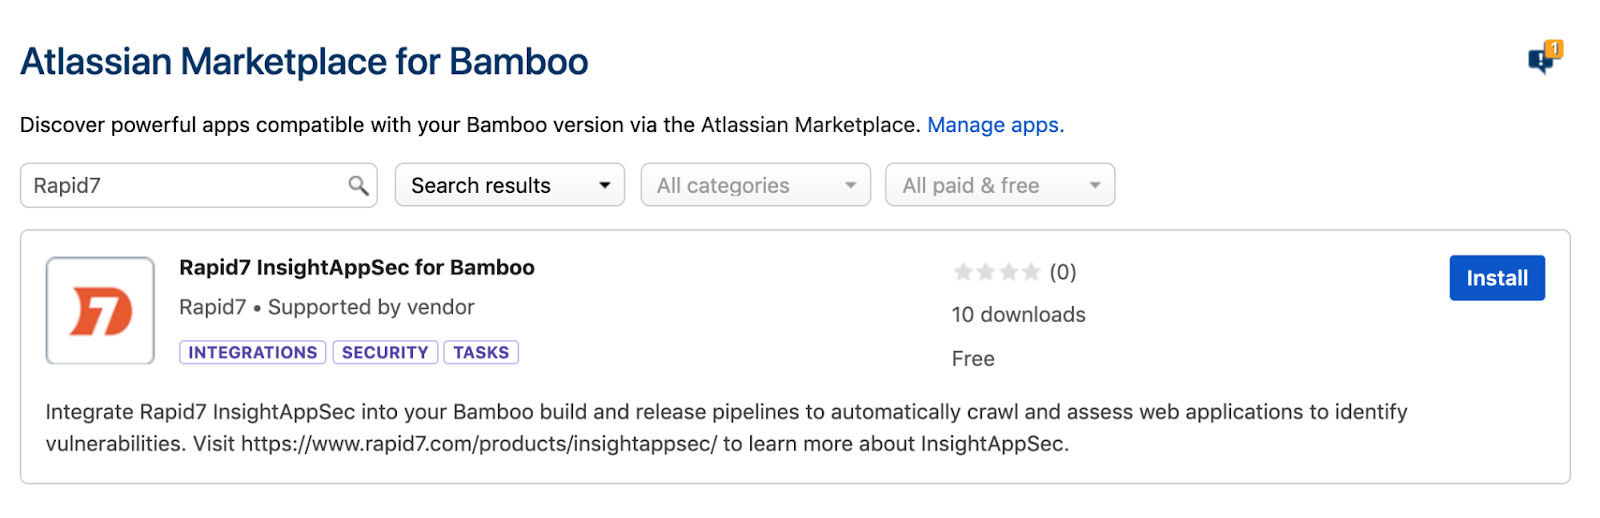
Task: Select the TASKS category tag
Action: coord(481,353)
